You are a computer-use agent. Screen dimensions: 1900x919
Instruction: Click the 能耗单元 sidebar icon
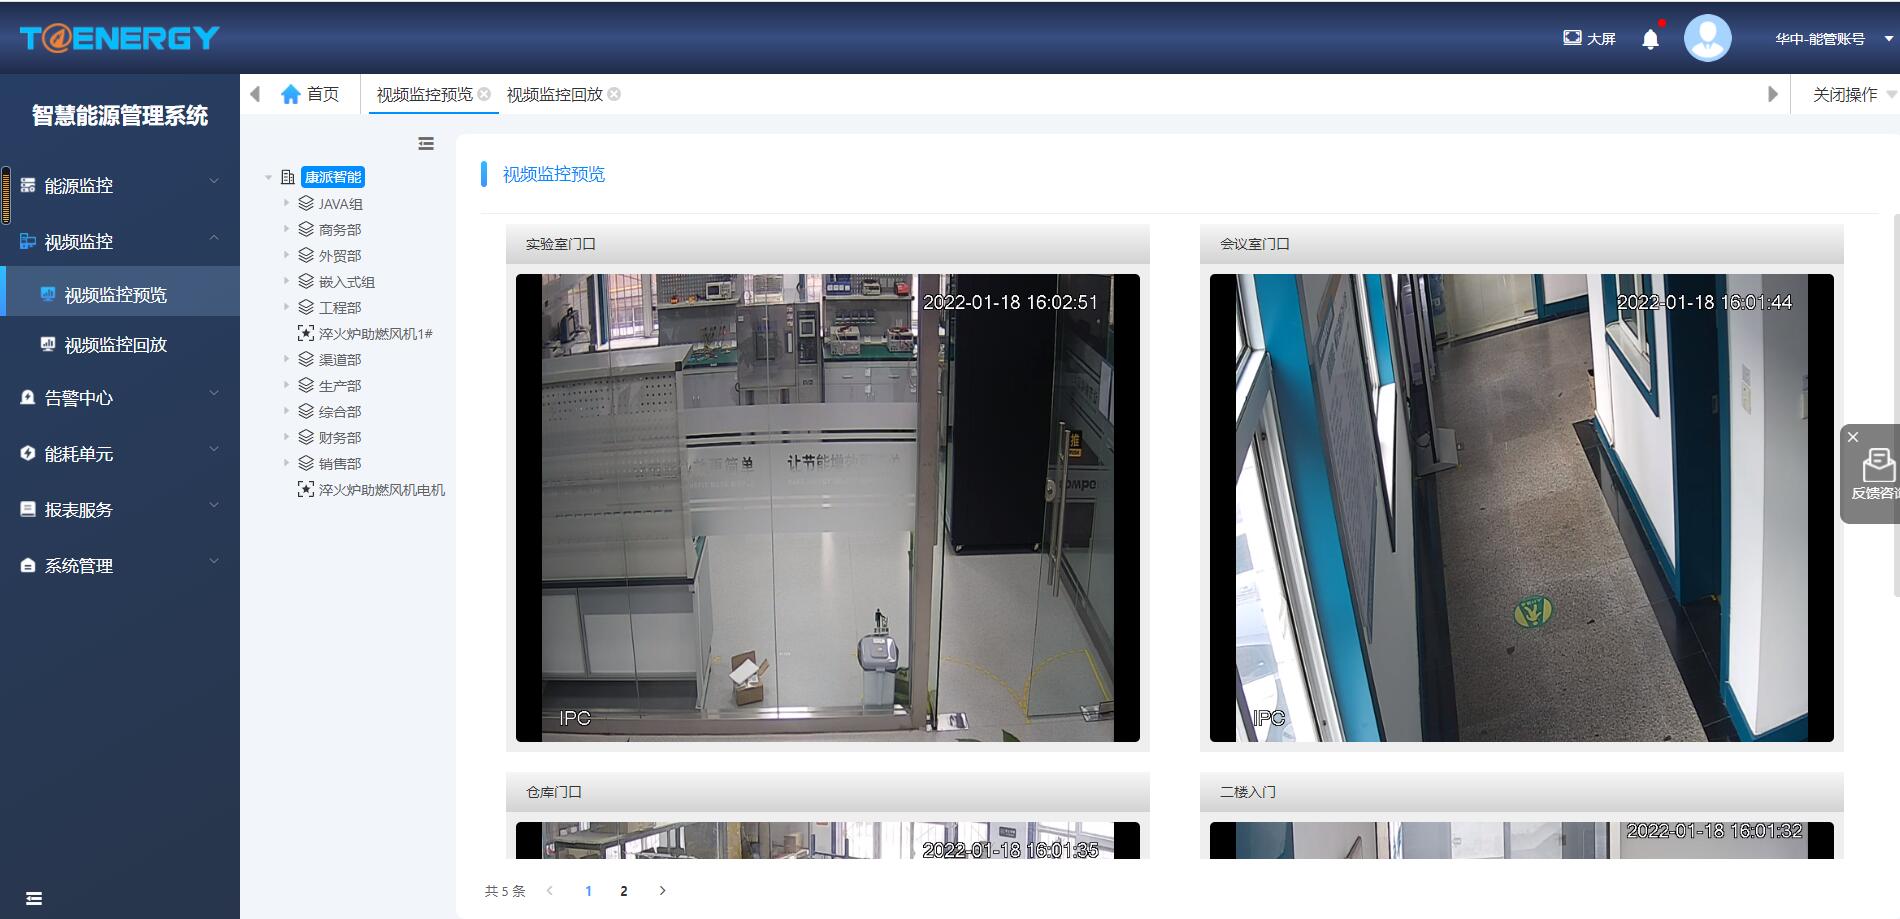click(28, 453)
